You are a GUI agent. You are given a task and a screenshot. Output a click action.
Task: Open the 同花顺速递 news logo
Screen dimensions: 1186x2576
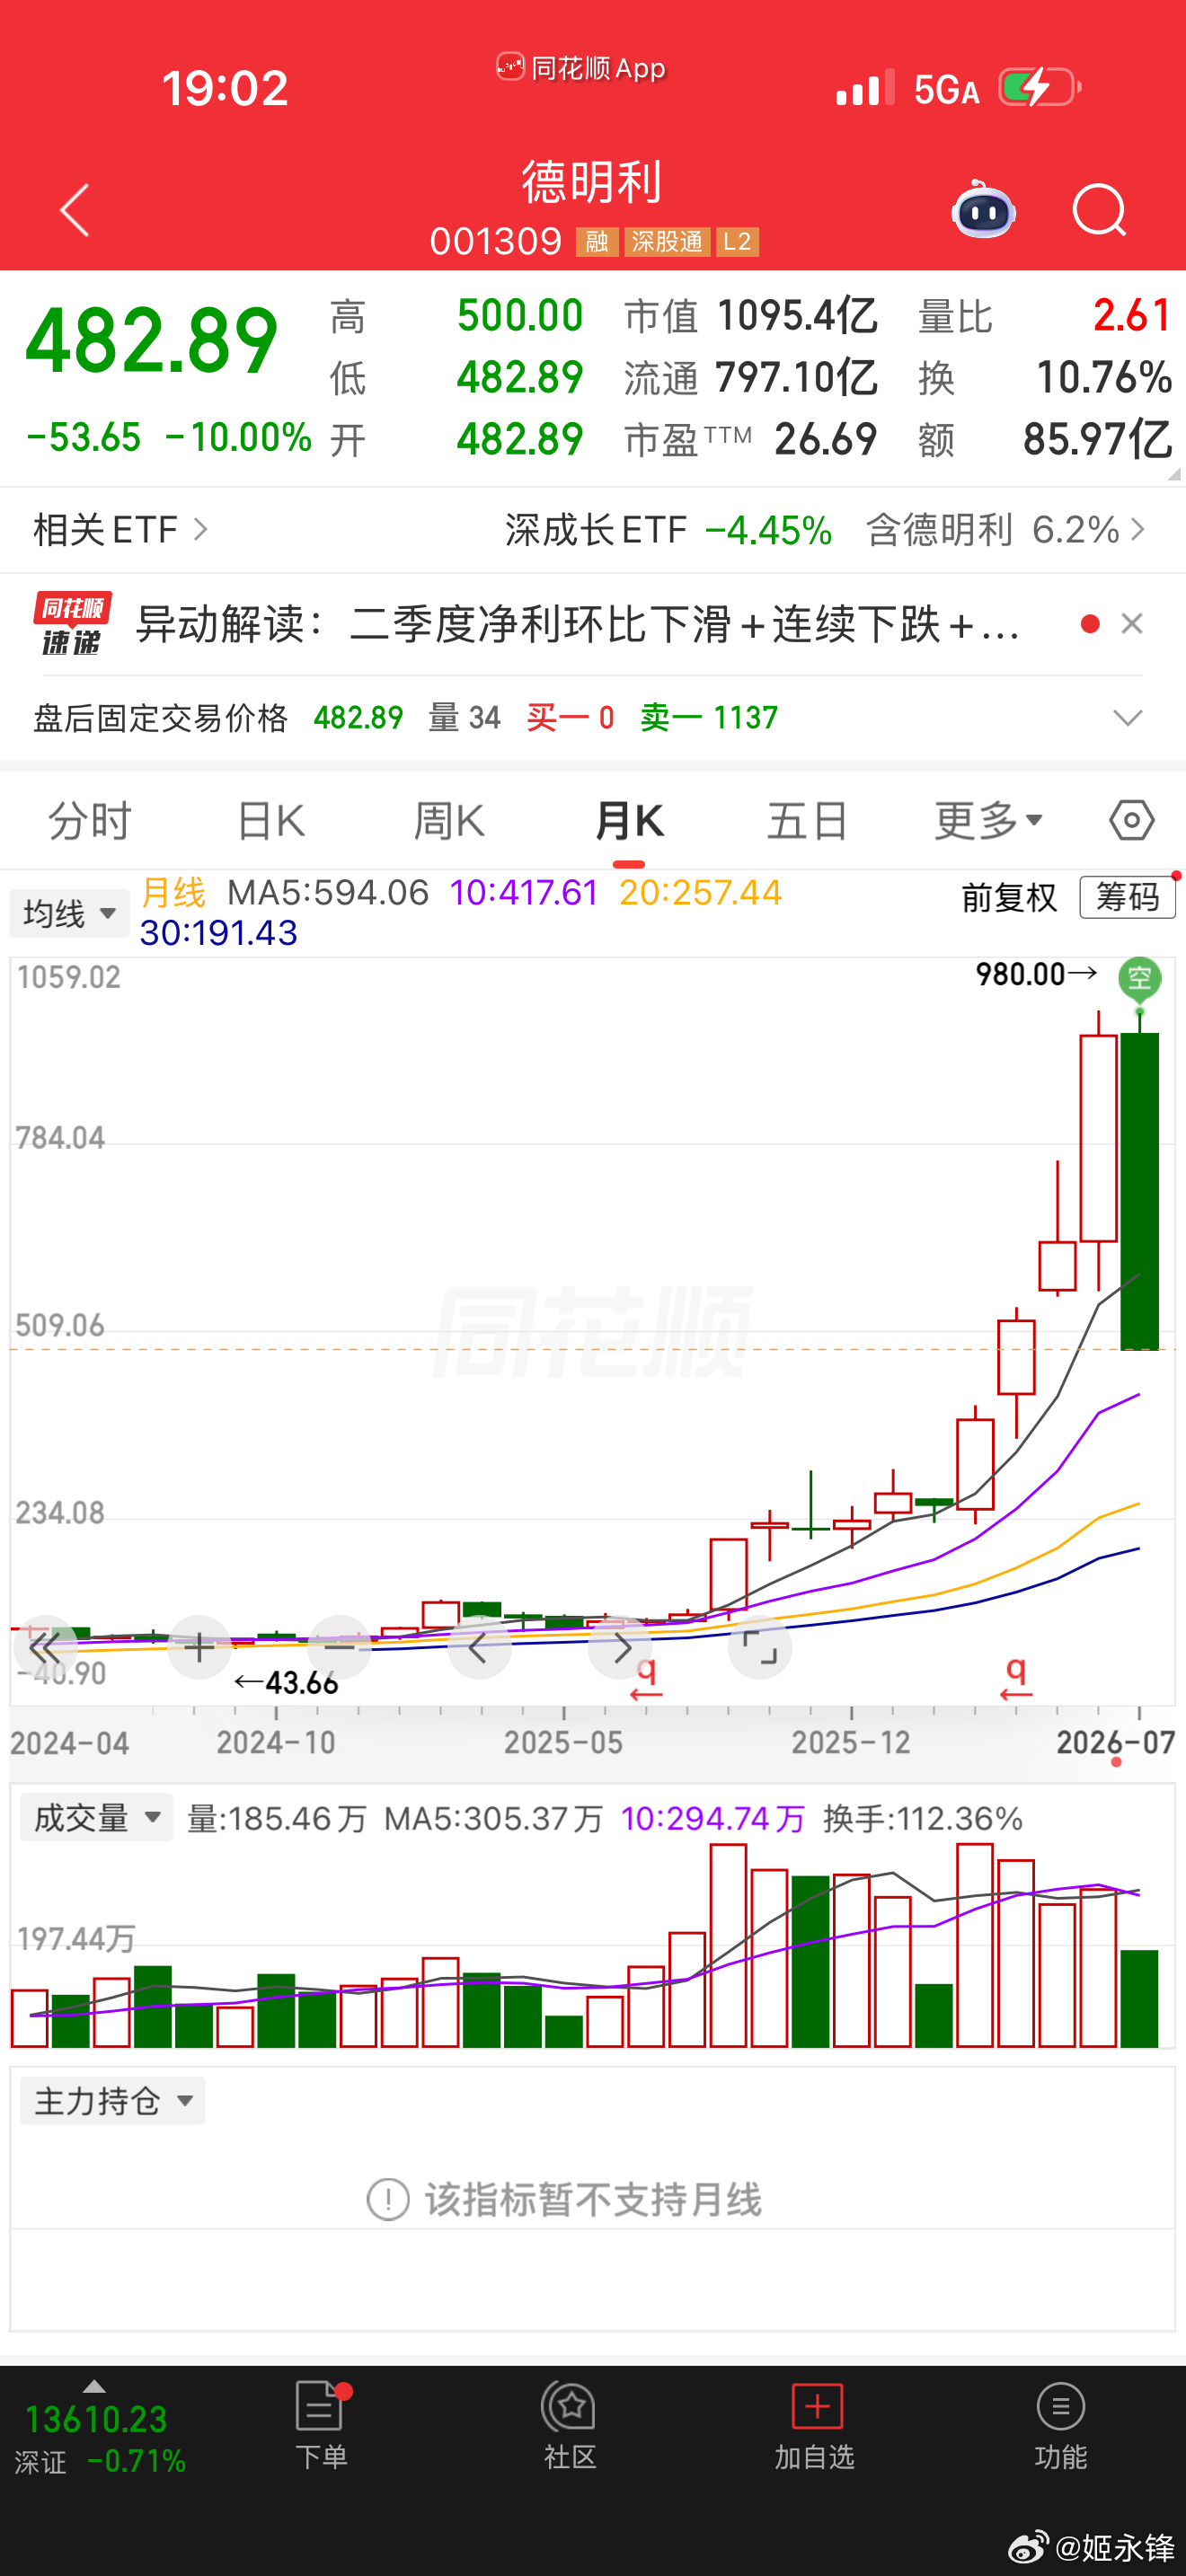(71, 624)
